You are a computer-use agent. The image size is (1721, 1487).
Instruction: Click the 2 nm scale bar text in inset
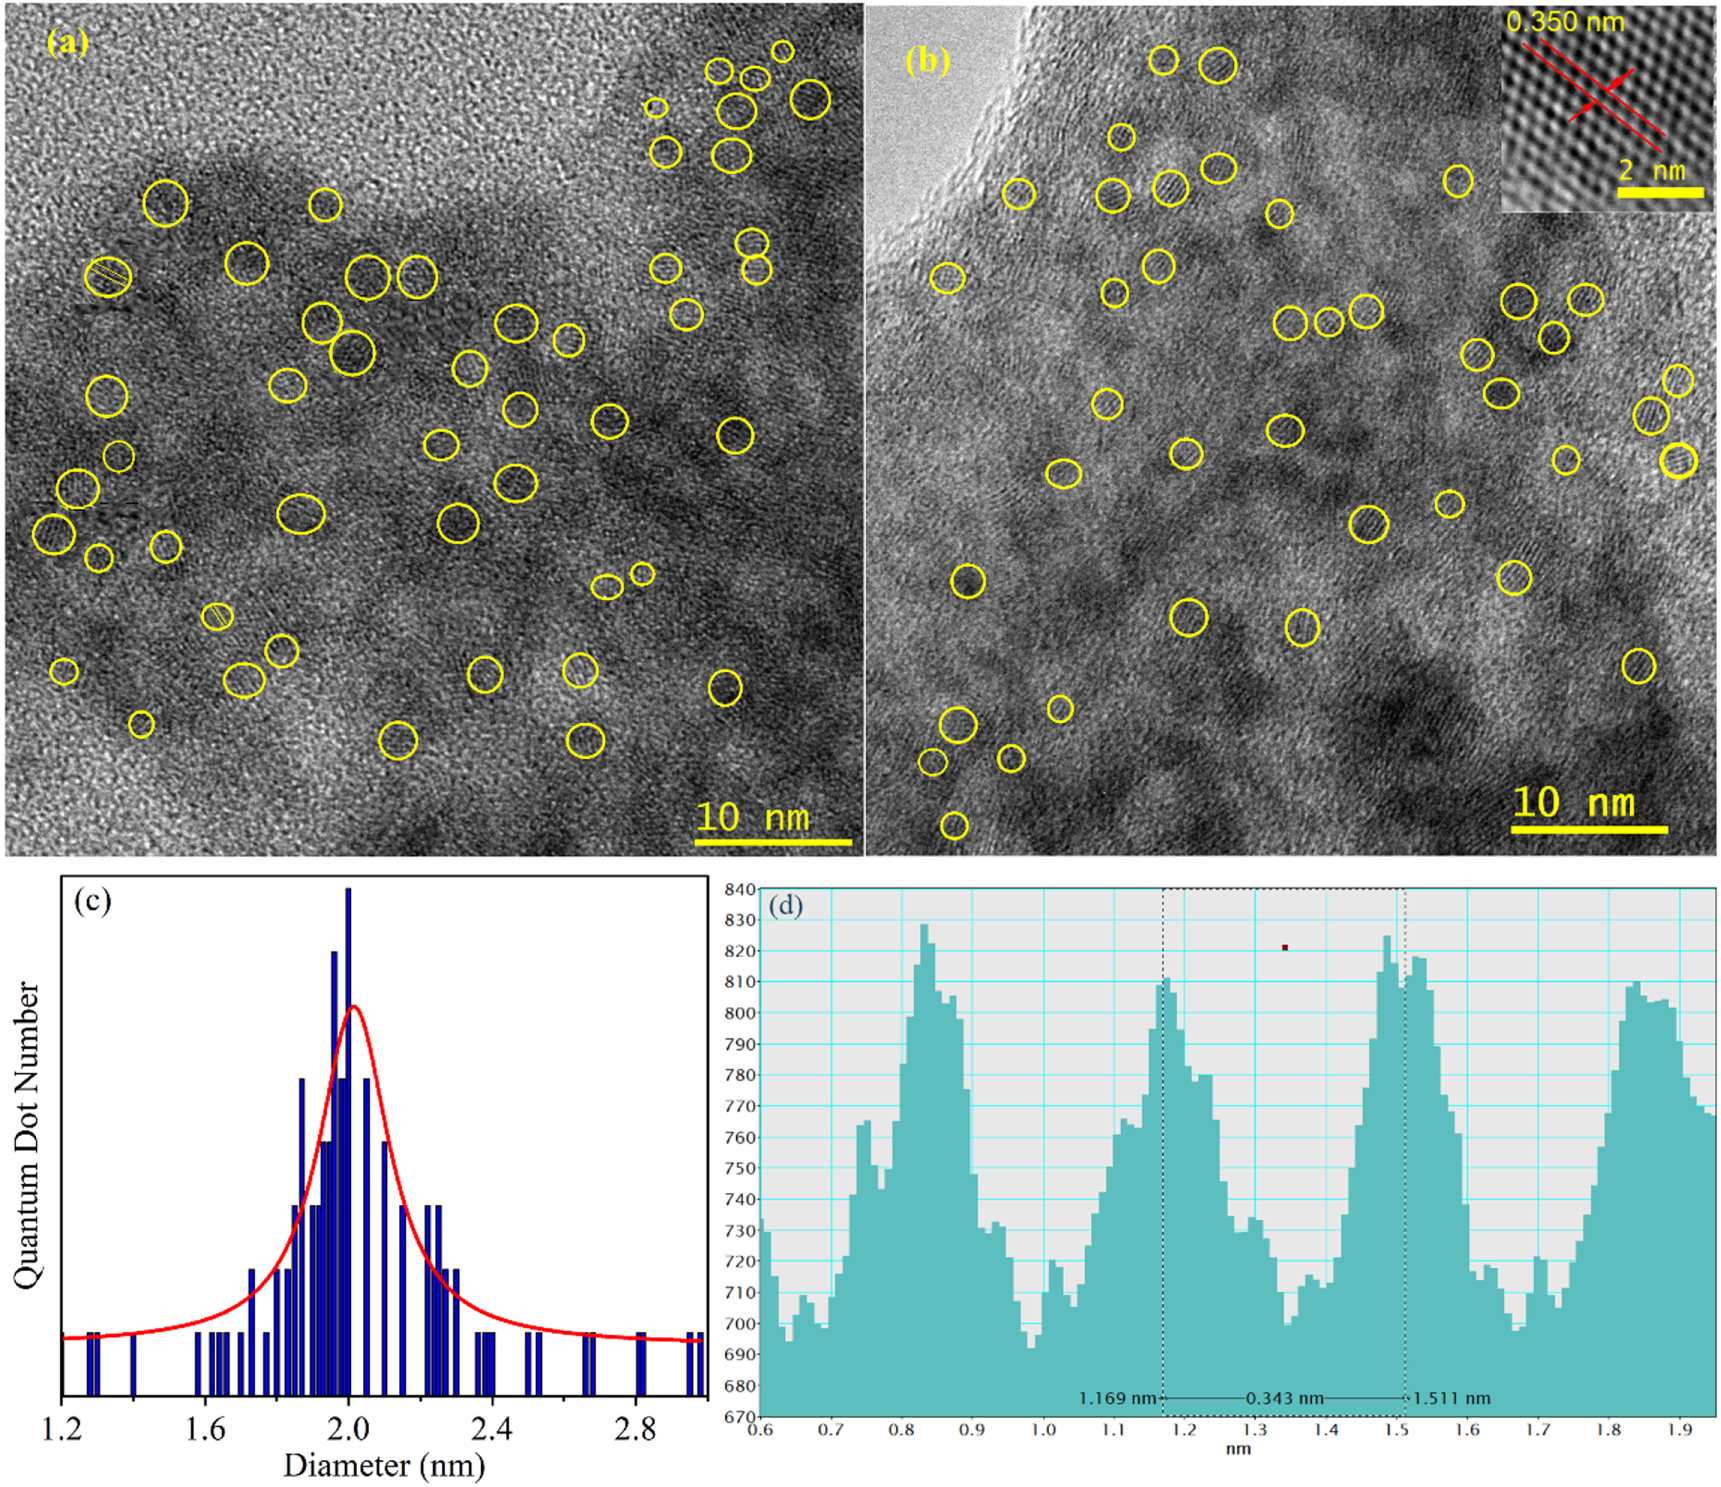(x=1653, y=170)
